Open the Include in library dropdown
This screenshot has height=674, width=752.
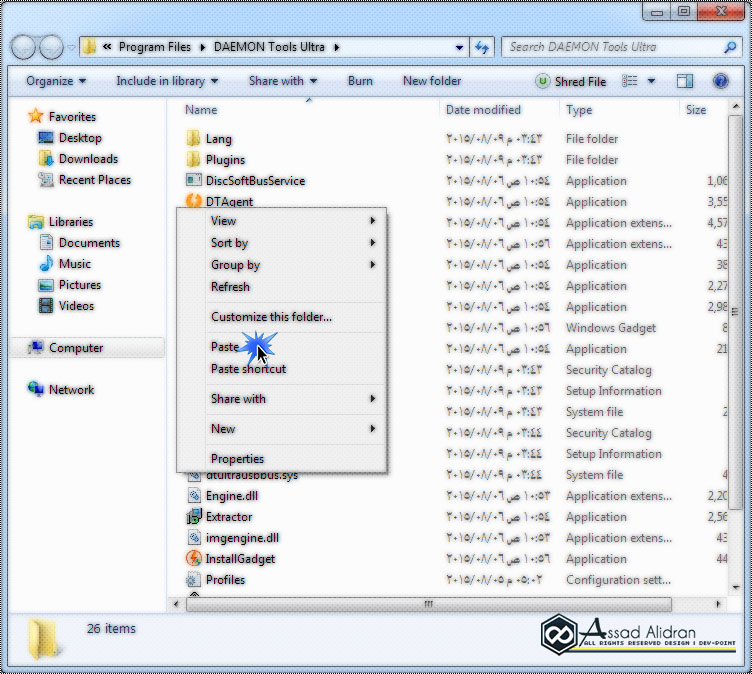click(x=167, y=81)
